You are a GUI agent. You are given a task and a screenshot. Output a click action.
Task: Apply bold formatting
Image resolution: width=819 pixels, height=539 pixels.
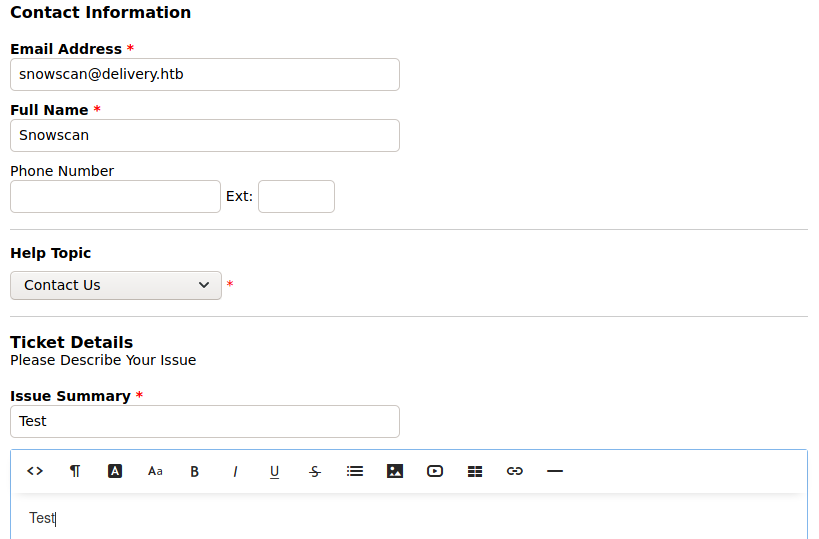point(195,471)
